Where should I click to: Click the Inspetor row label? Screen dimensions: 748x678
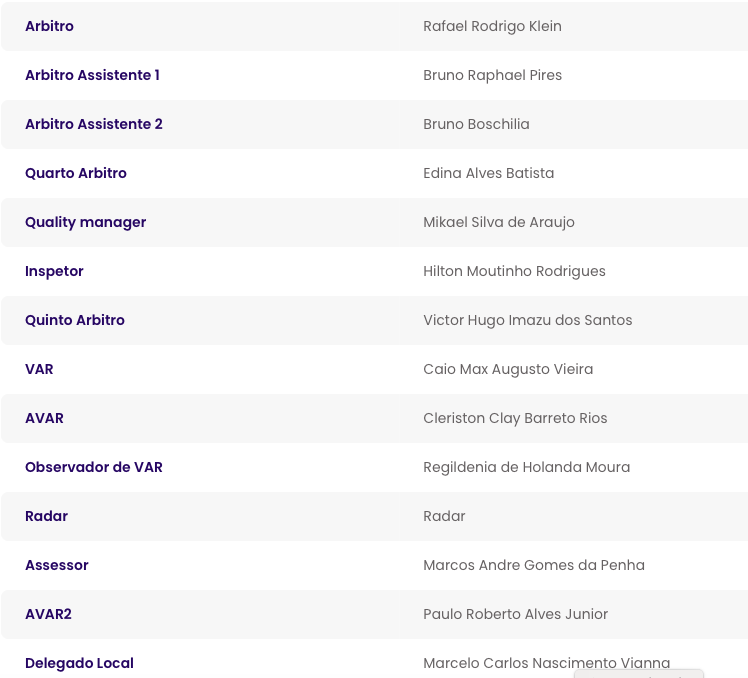click(54, 271)
